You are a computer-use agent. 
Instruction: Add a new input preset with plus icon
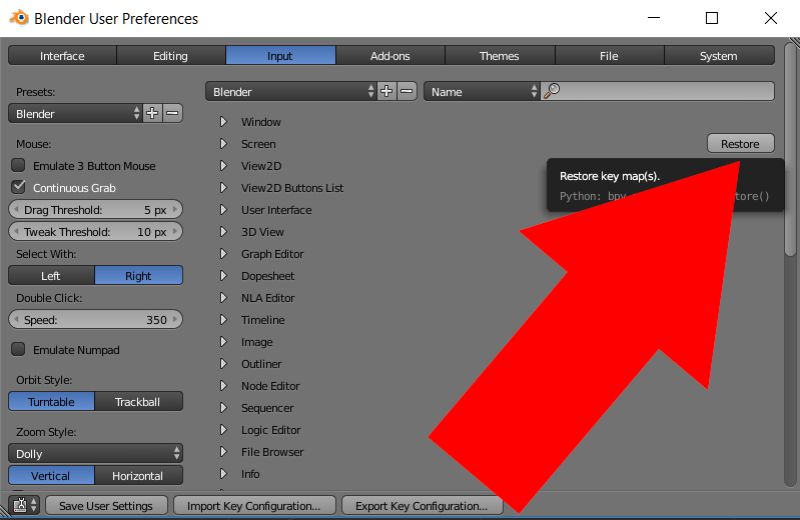click(x=152, y=113)
